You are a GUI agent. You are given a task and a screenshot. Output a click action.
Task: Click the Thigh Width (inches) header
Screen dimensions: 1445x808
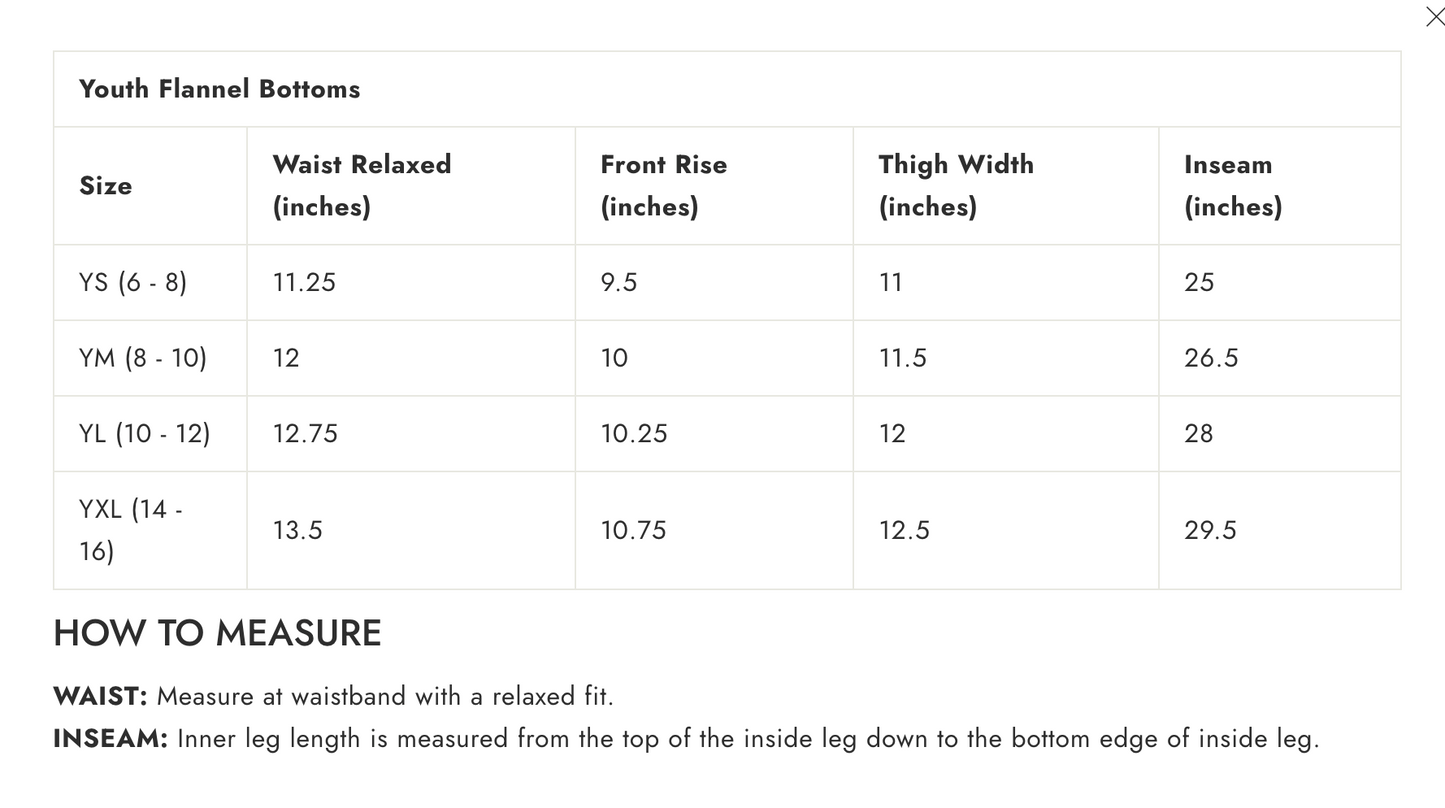pos(956,186)
